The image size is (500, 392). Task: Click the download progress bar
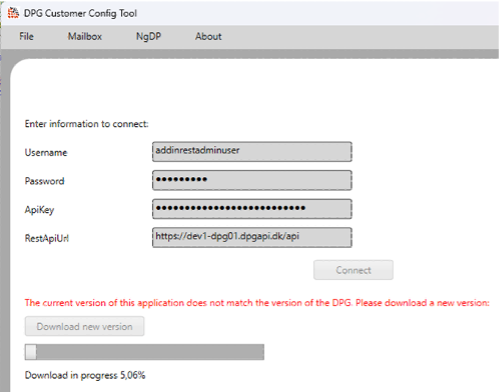click(144, 352)
